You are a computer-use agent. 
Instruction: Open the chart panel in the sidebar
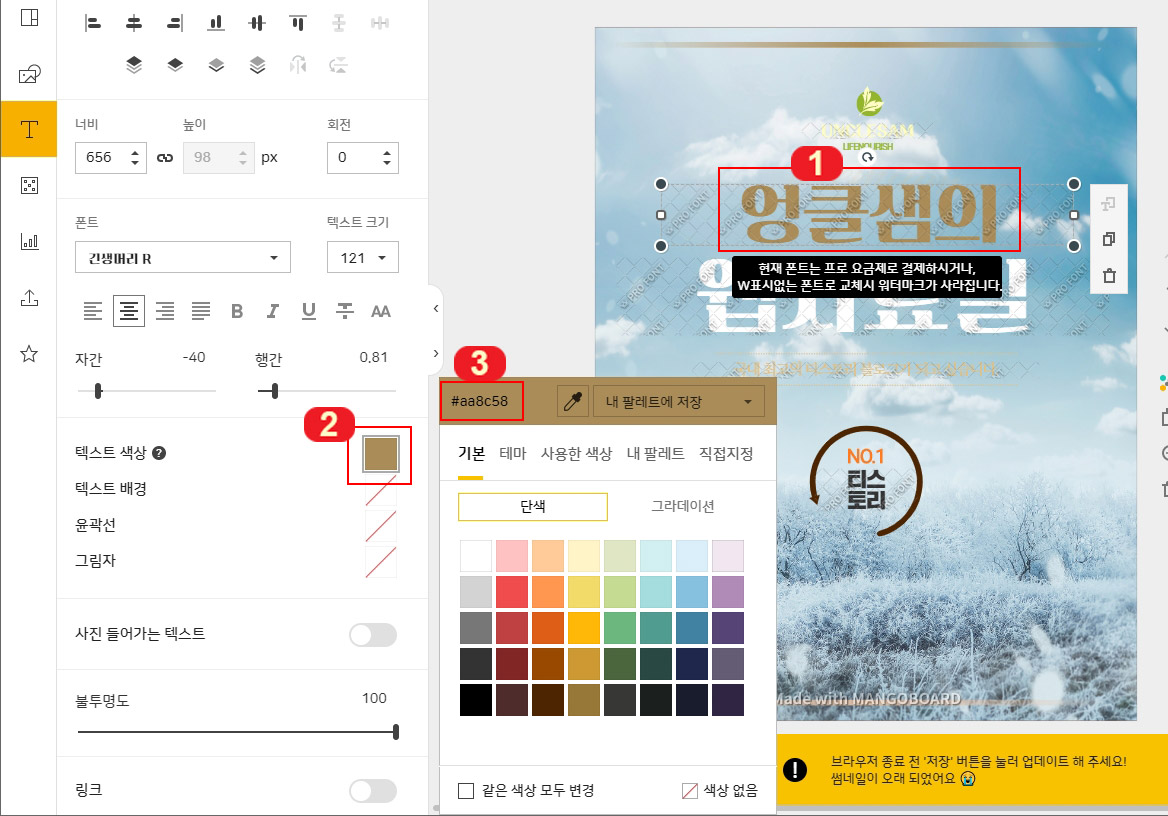coord(29,240)
